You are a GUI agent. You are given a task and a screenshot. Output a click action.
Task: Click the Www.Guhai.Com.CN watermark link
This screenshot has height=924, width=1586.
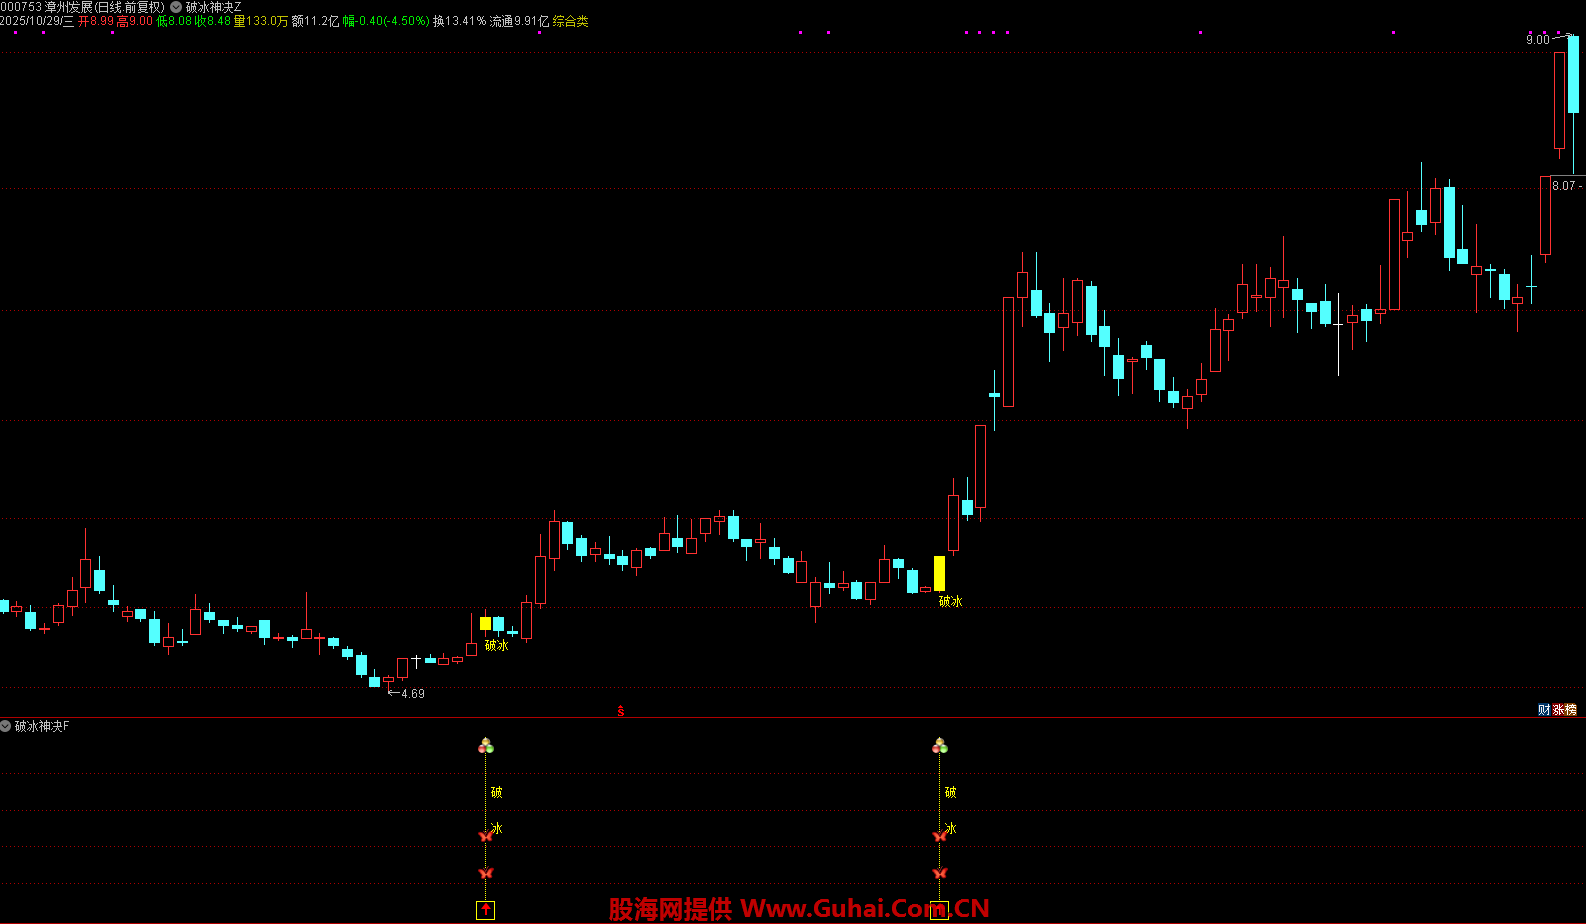click(x=864, y=909)
